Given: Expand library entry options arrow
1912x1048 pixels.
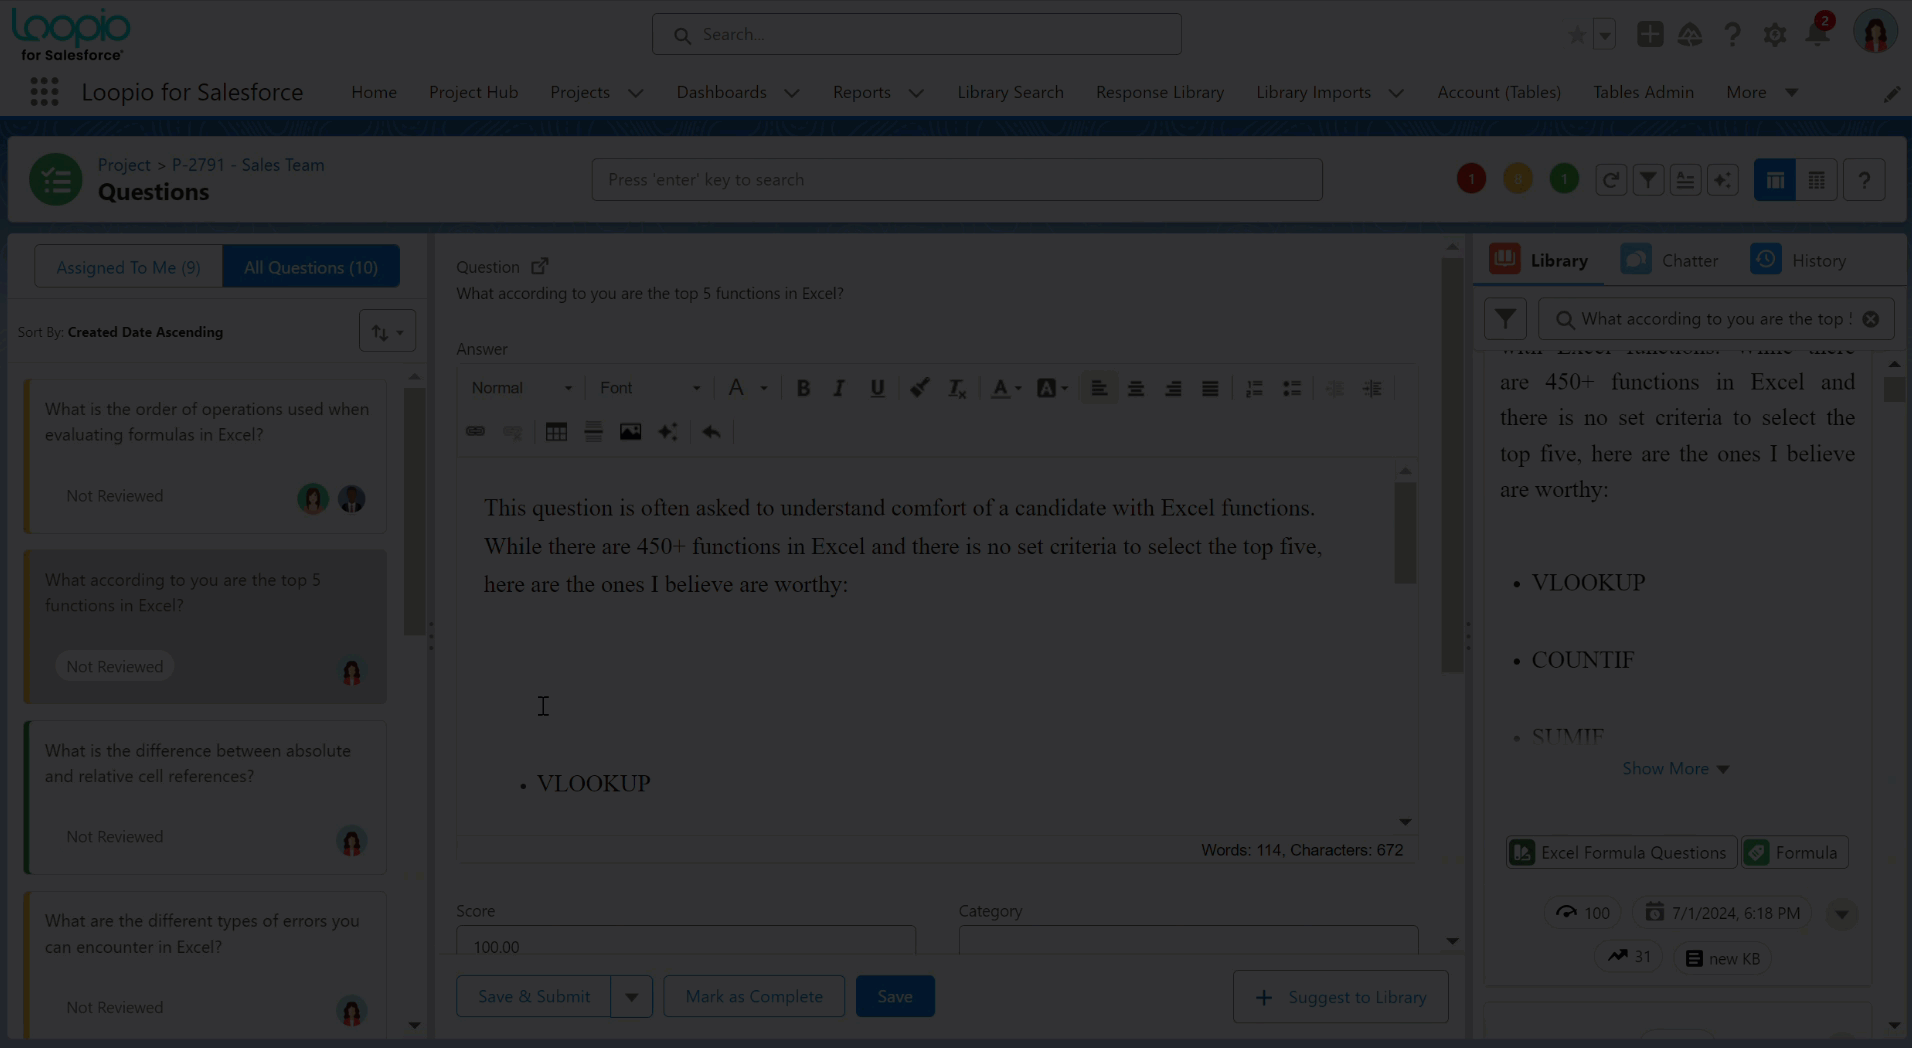Looking at the screenshot, I should pyautogui.click(x=1841, y=913).
